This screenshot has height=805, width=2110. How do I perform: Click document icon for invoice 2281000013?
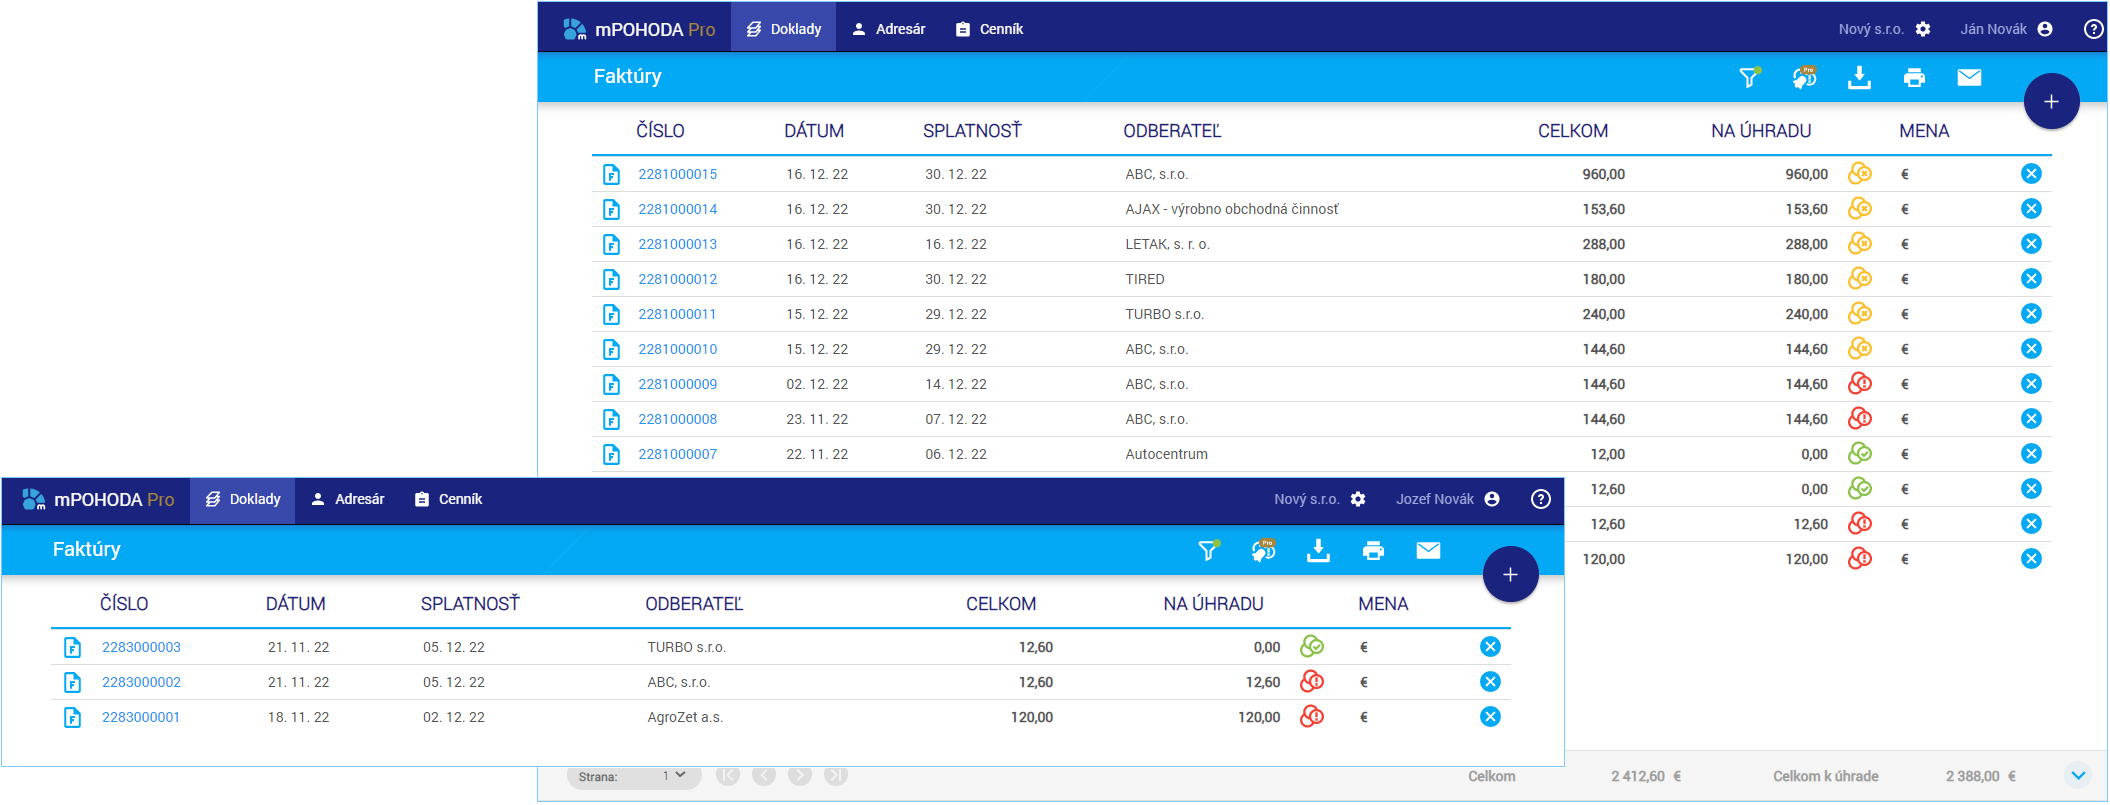(611, 244)
